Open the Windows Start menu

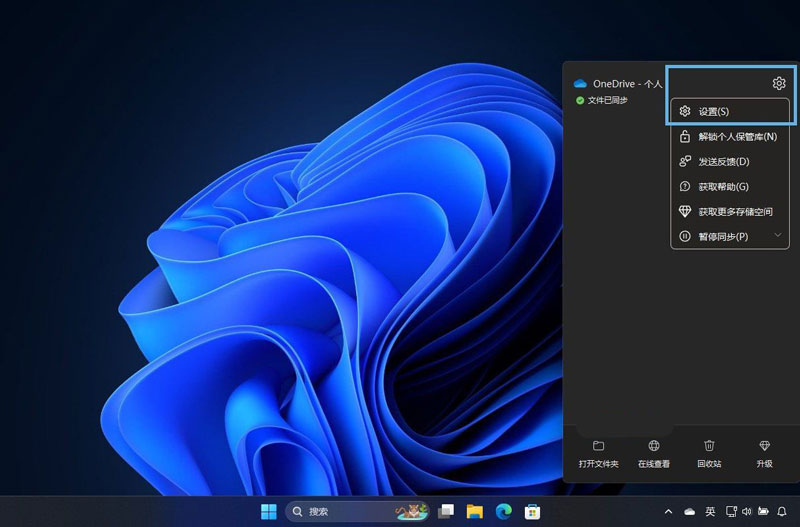(x=269, y=511)
